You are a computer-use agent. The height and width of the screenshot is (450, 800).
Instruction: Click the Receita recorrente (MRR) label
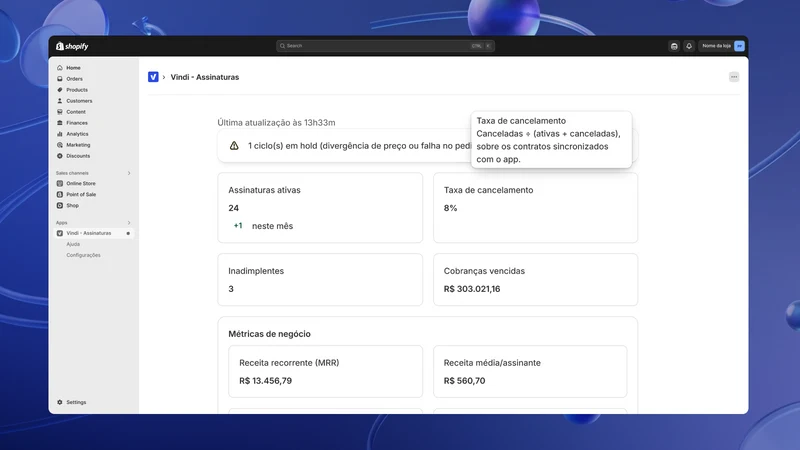pyautogui.click(x=289, y=363)
